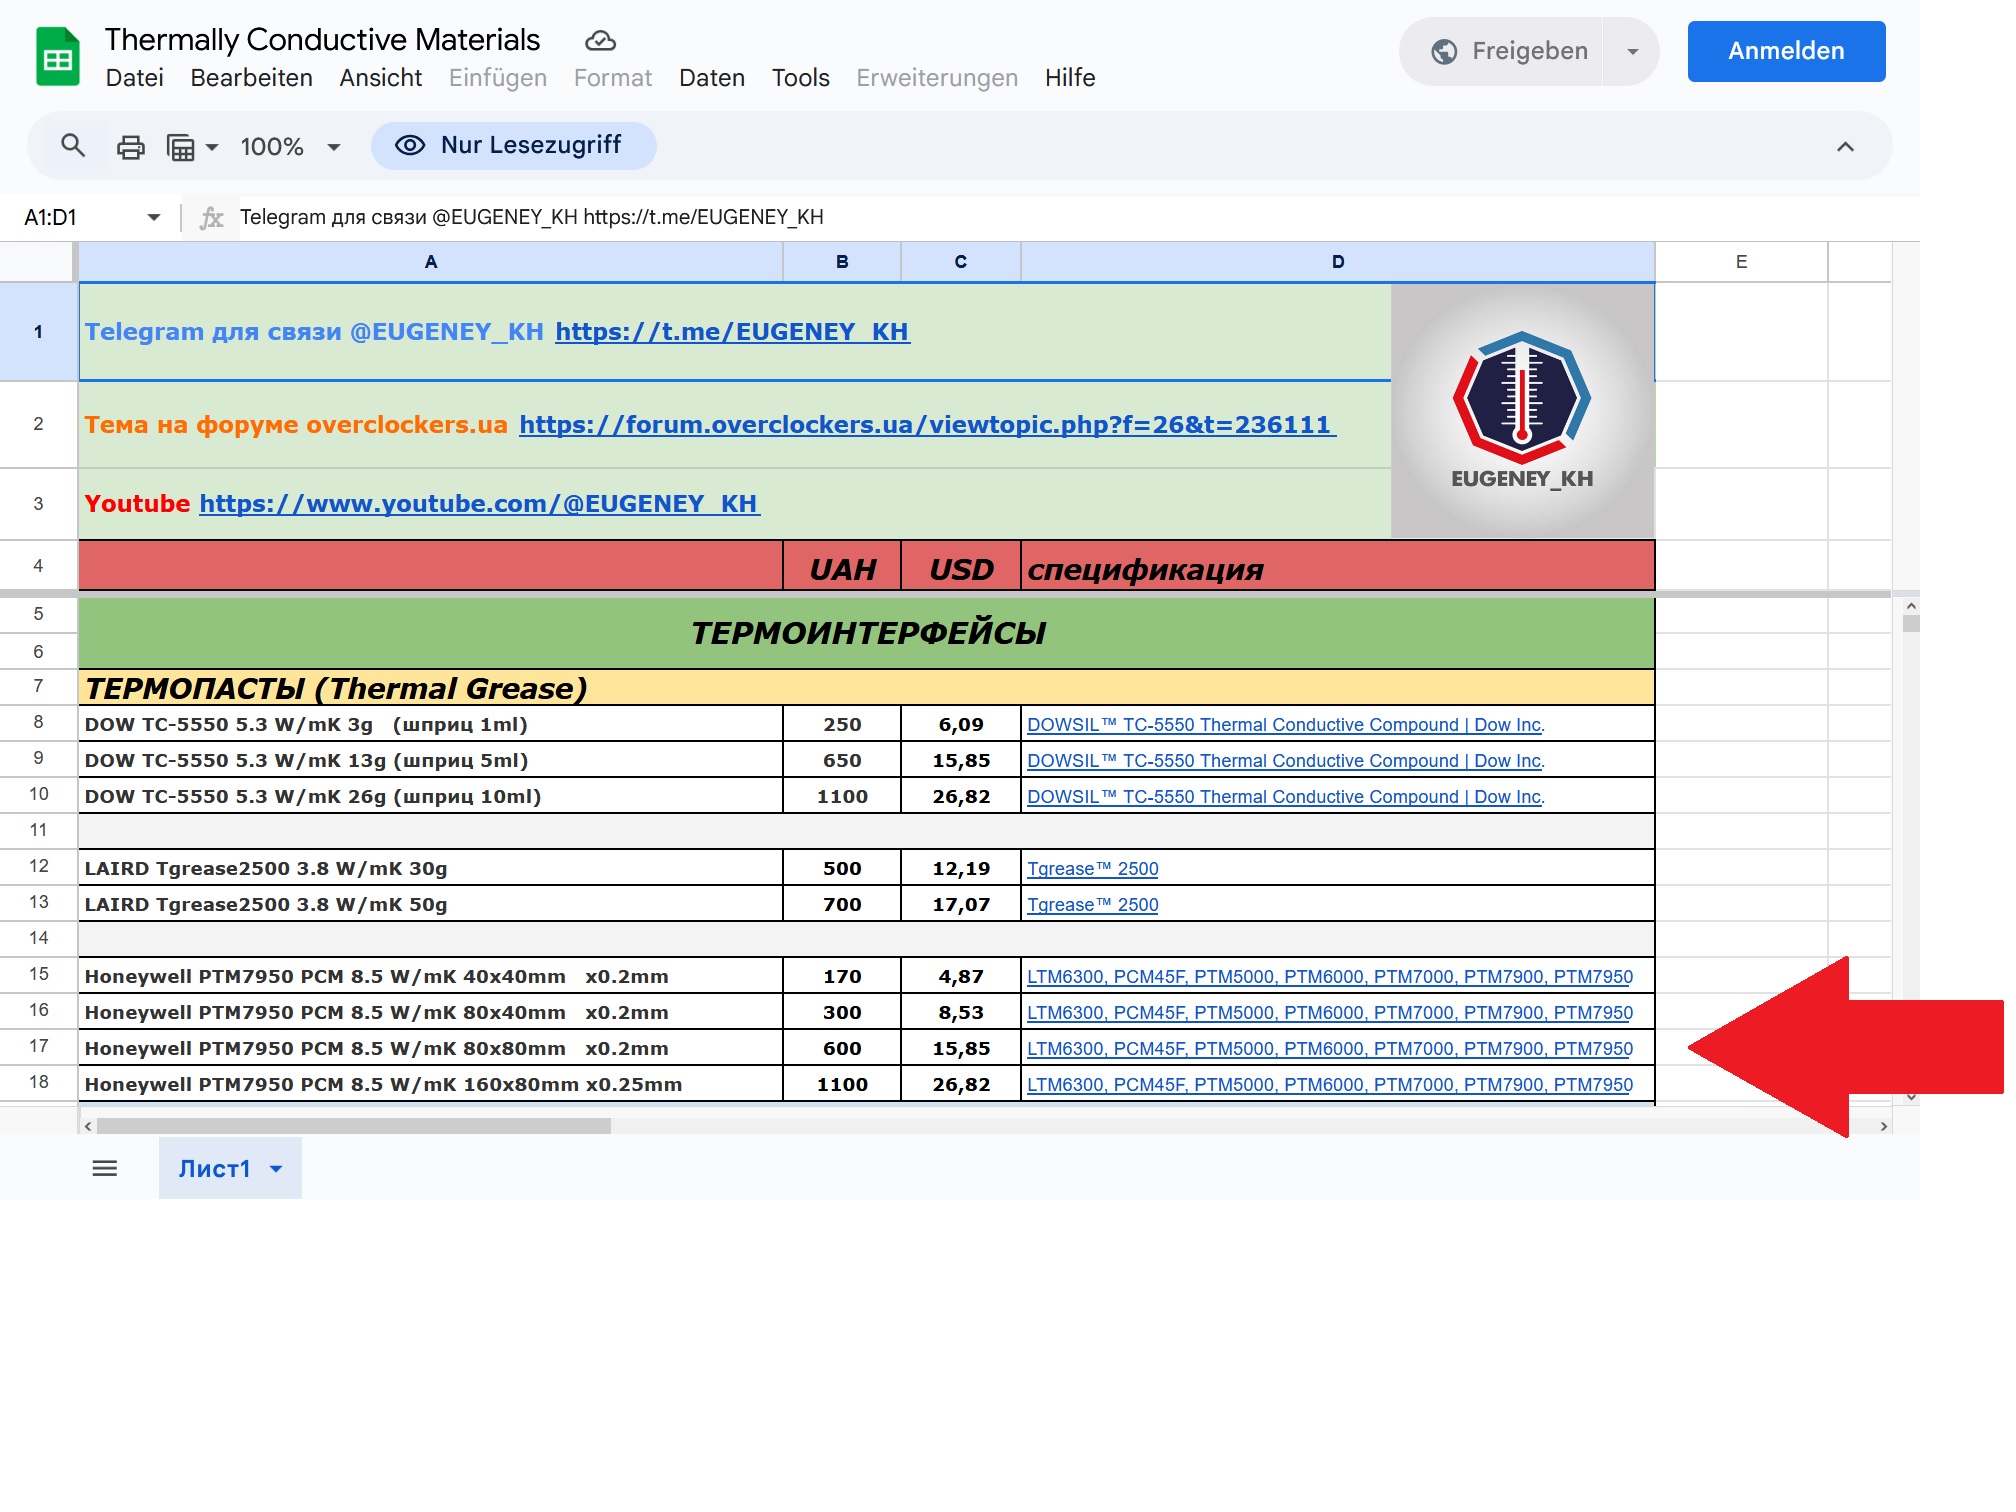Click the vertical scrollbar thumb
2016x1512 pixels.
1911,624
